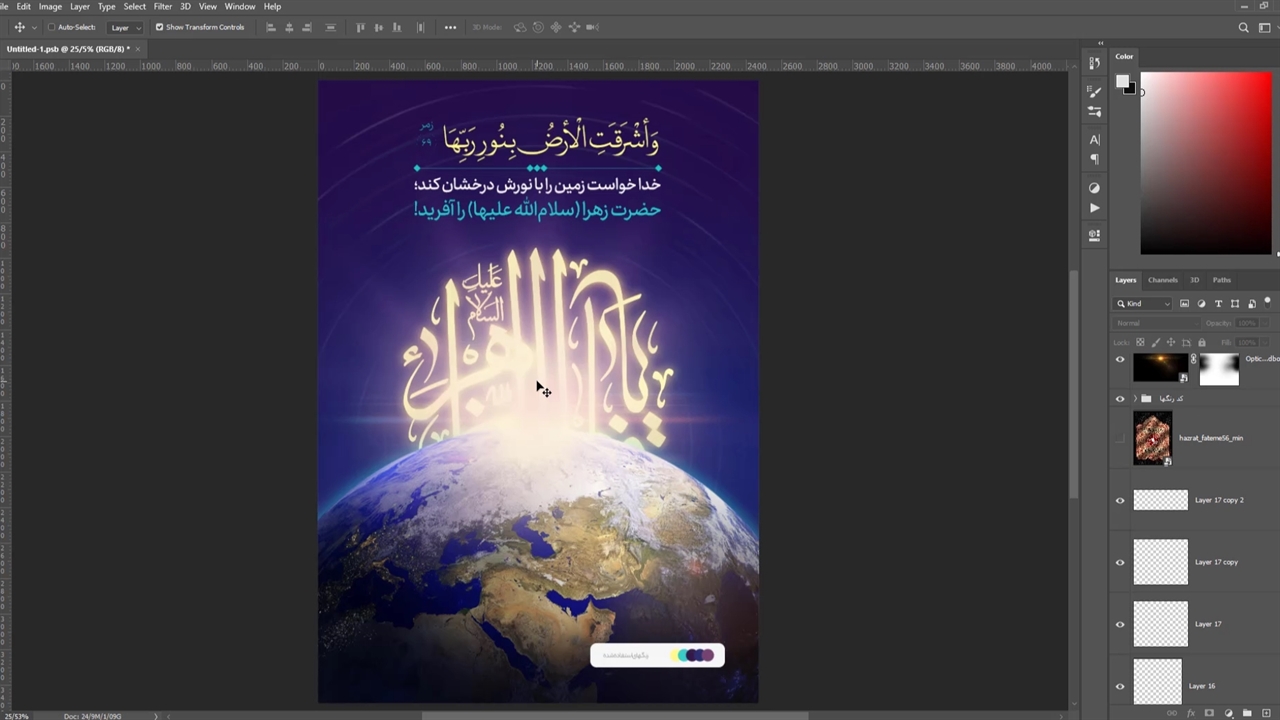Enable the Auto-Select checkbox
This screenshot has height=720, width=1280.
click(x=51, y=28)
